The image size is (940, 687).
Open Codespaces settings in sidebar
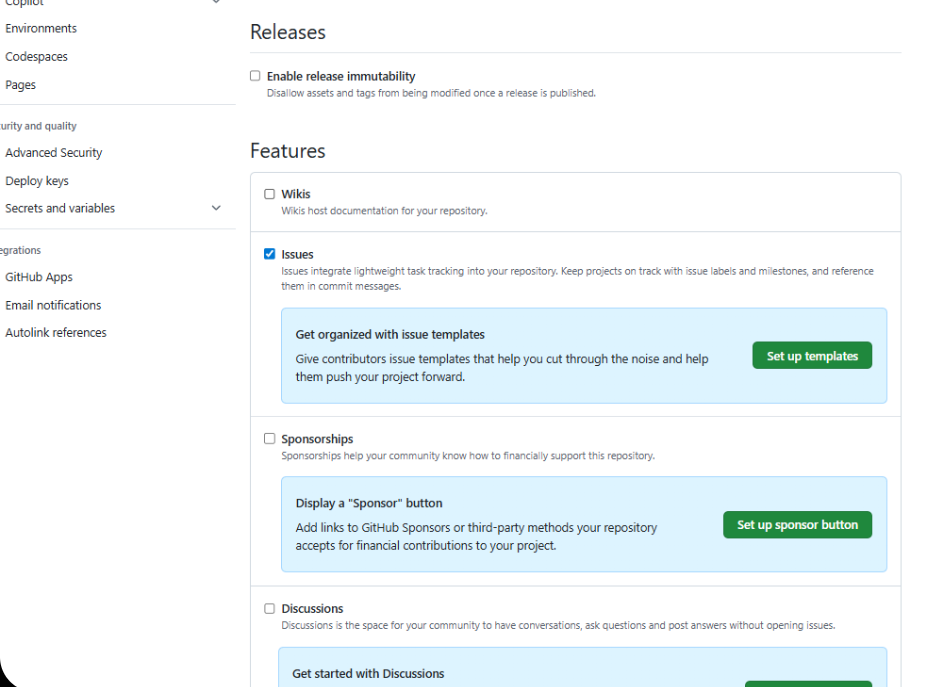[x=37, y=56]
